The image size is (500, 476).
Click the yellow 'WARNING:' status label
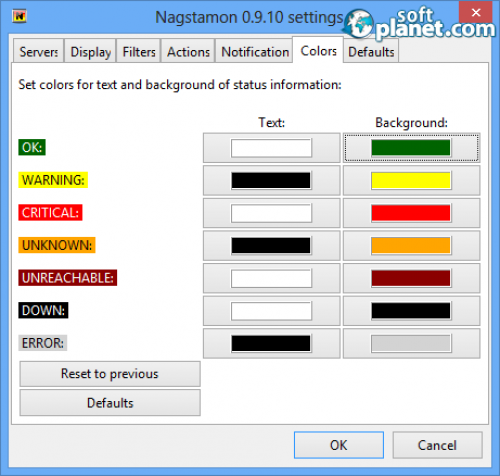(x=53, y=180)
